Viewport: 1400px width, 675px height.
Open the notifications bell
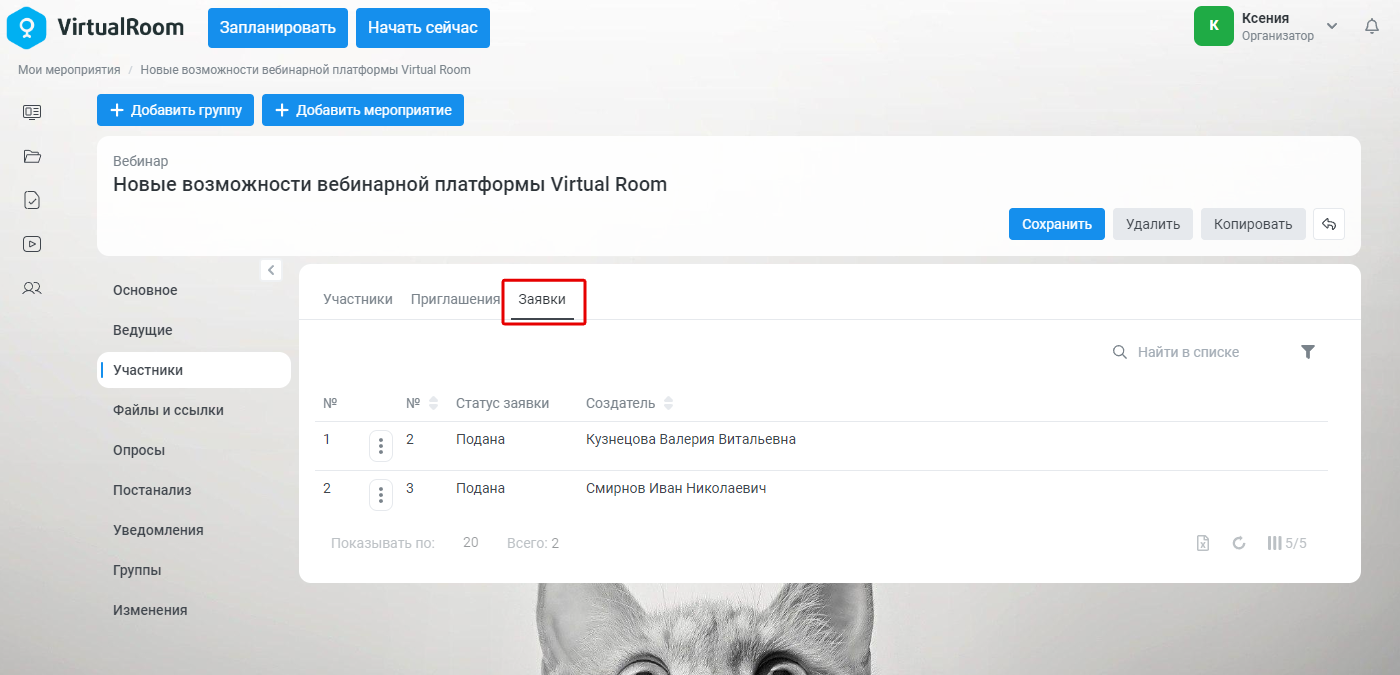[1372, 27]
